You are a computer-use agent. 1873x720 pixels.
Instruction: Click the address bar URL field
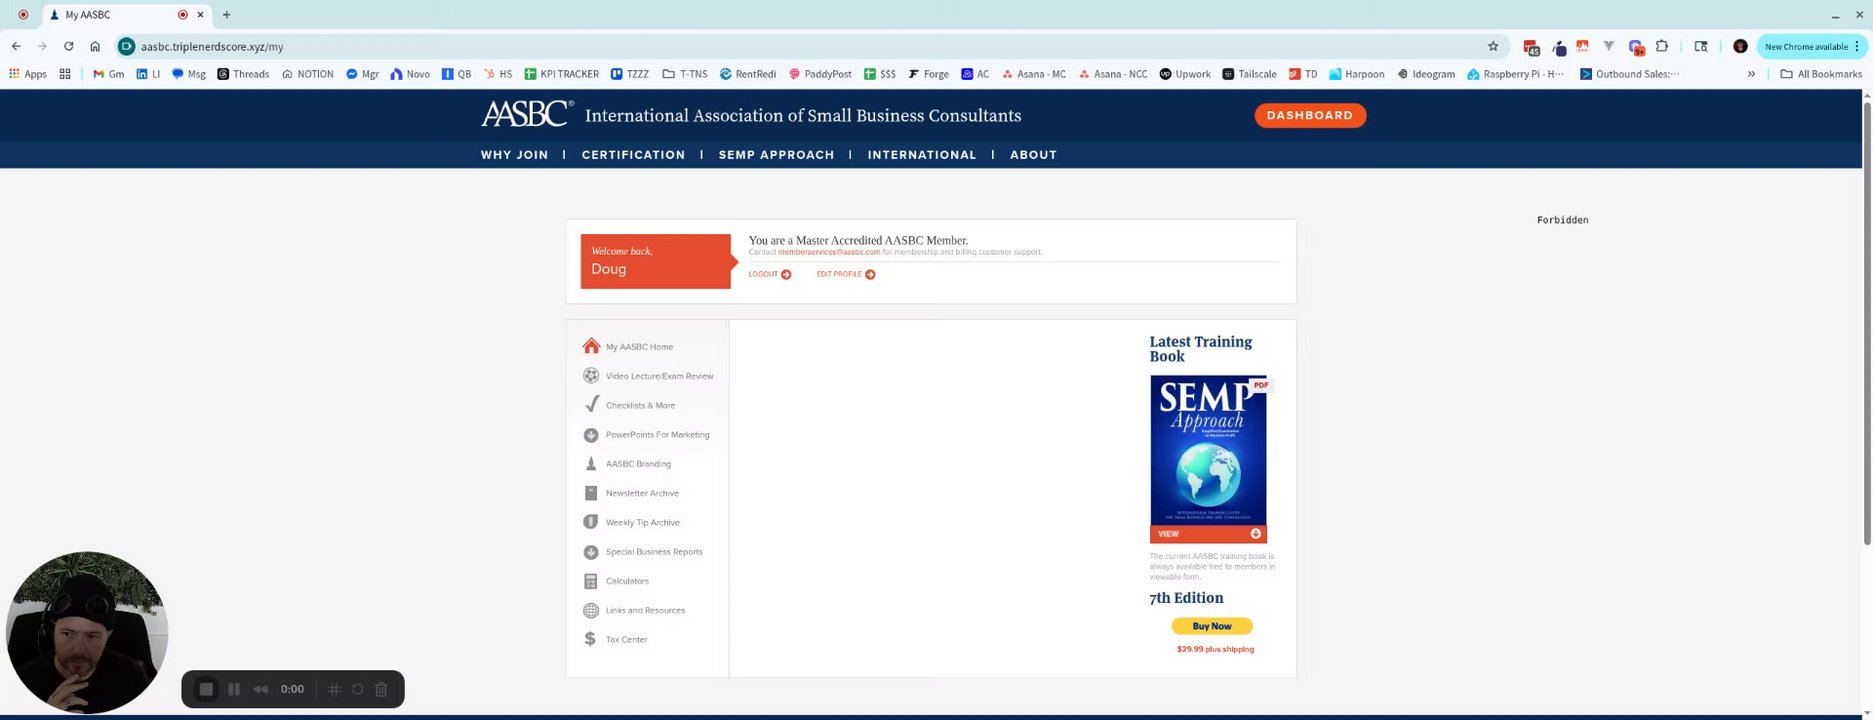tap(800, 46)
